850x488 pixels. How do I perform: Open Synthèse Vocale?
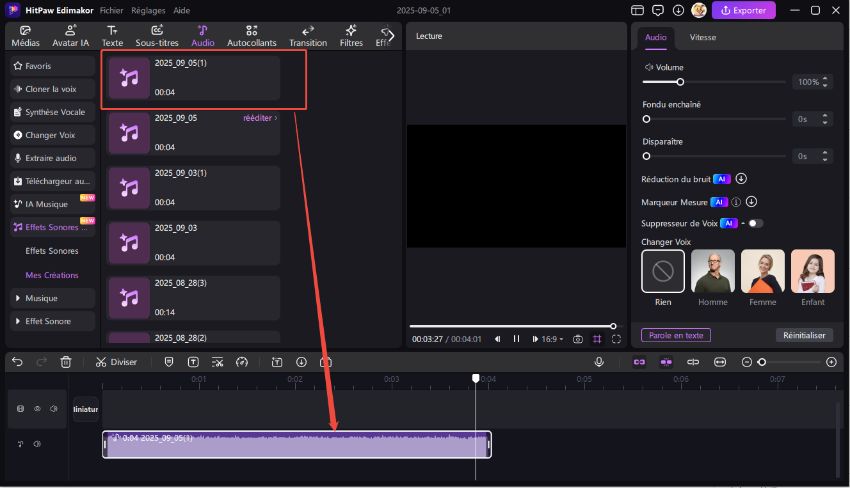tap(53, 112)
